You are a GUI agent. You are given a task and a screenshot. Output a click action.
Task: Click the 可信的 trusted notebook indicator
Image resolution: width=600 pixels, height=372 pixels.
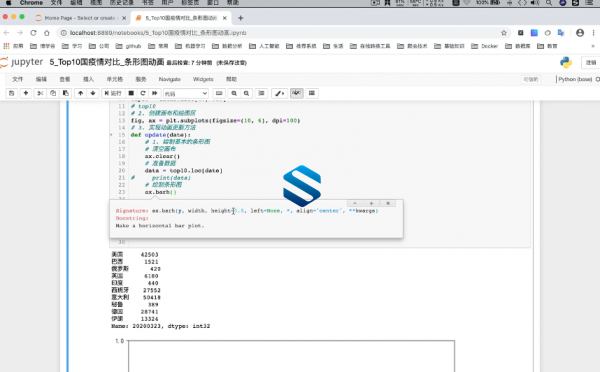(x=531, y=79)
